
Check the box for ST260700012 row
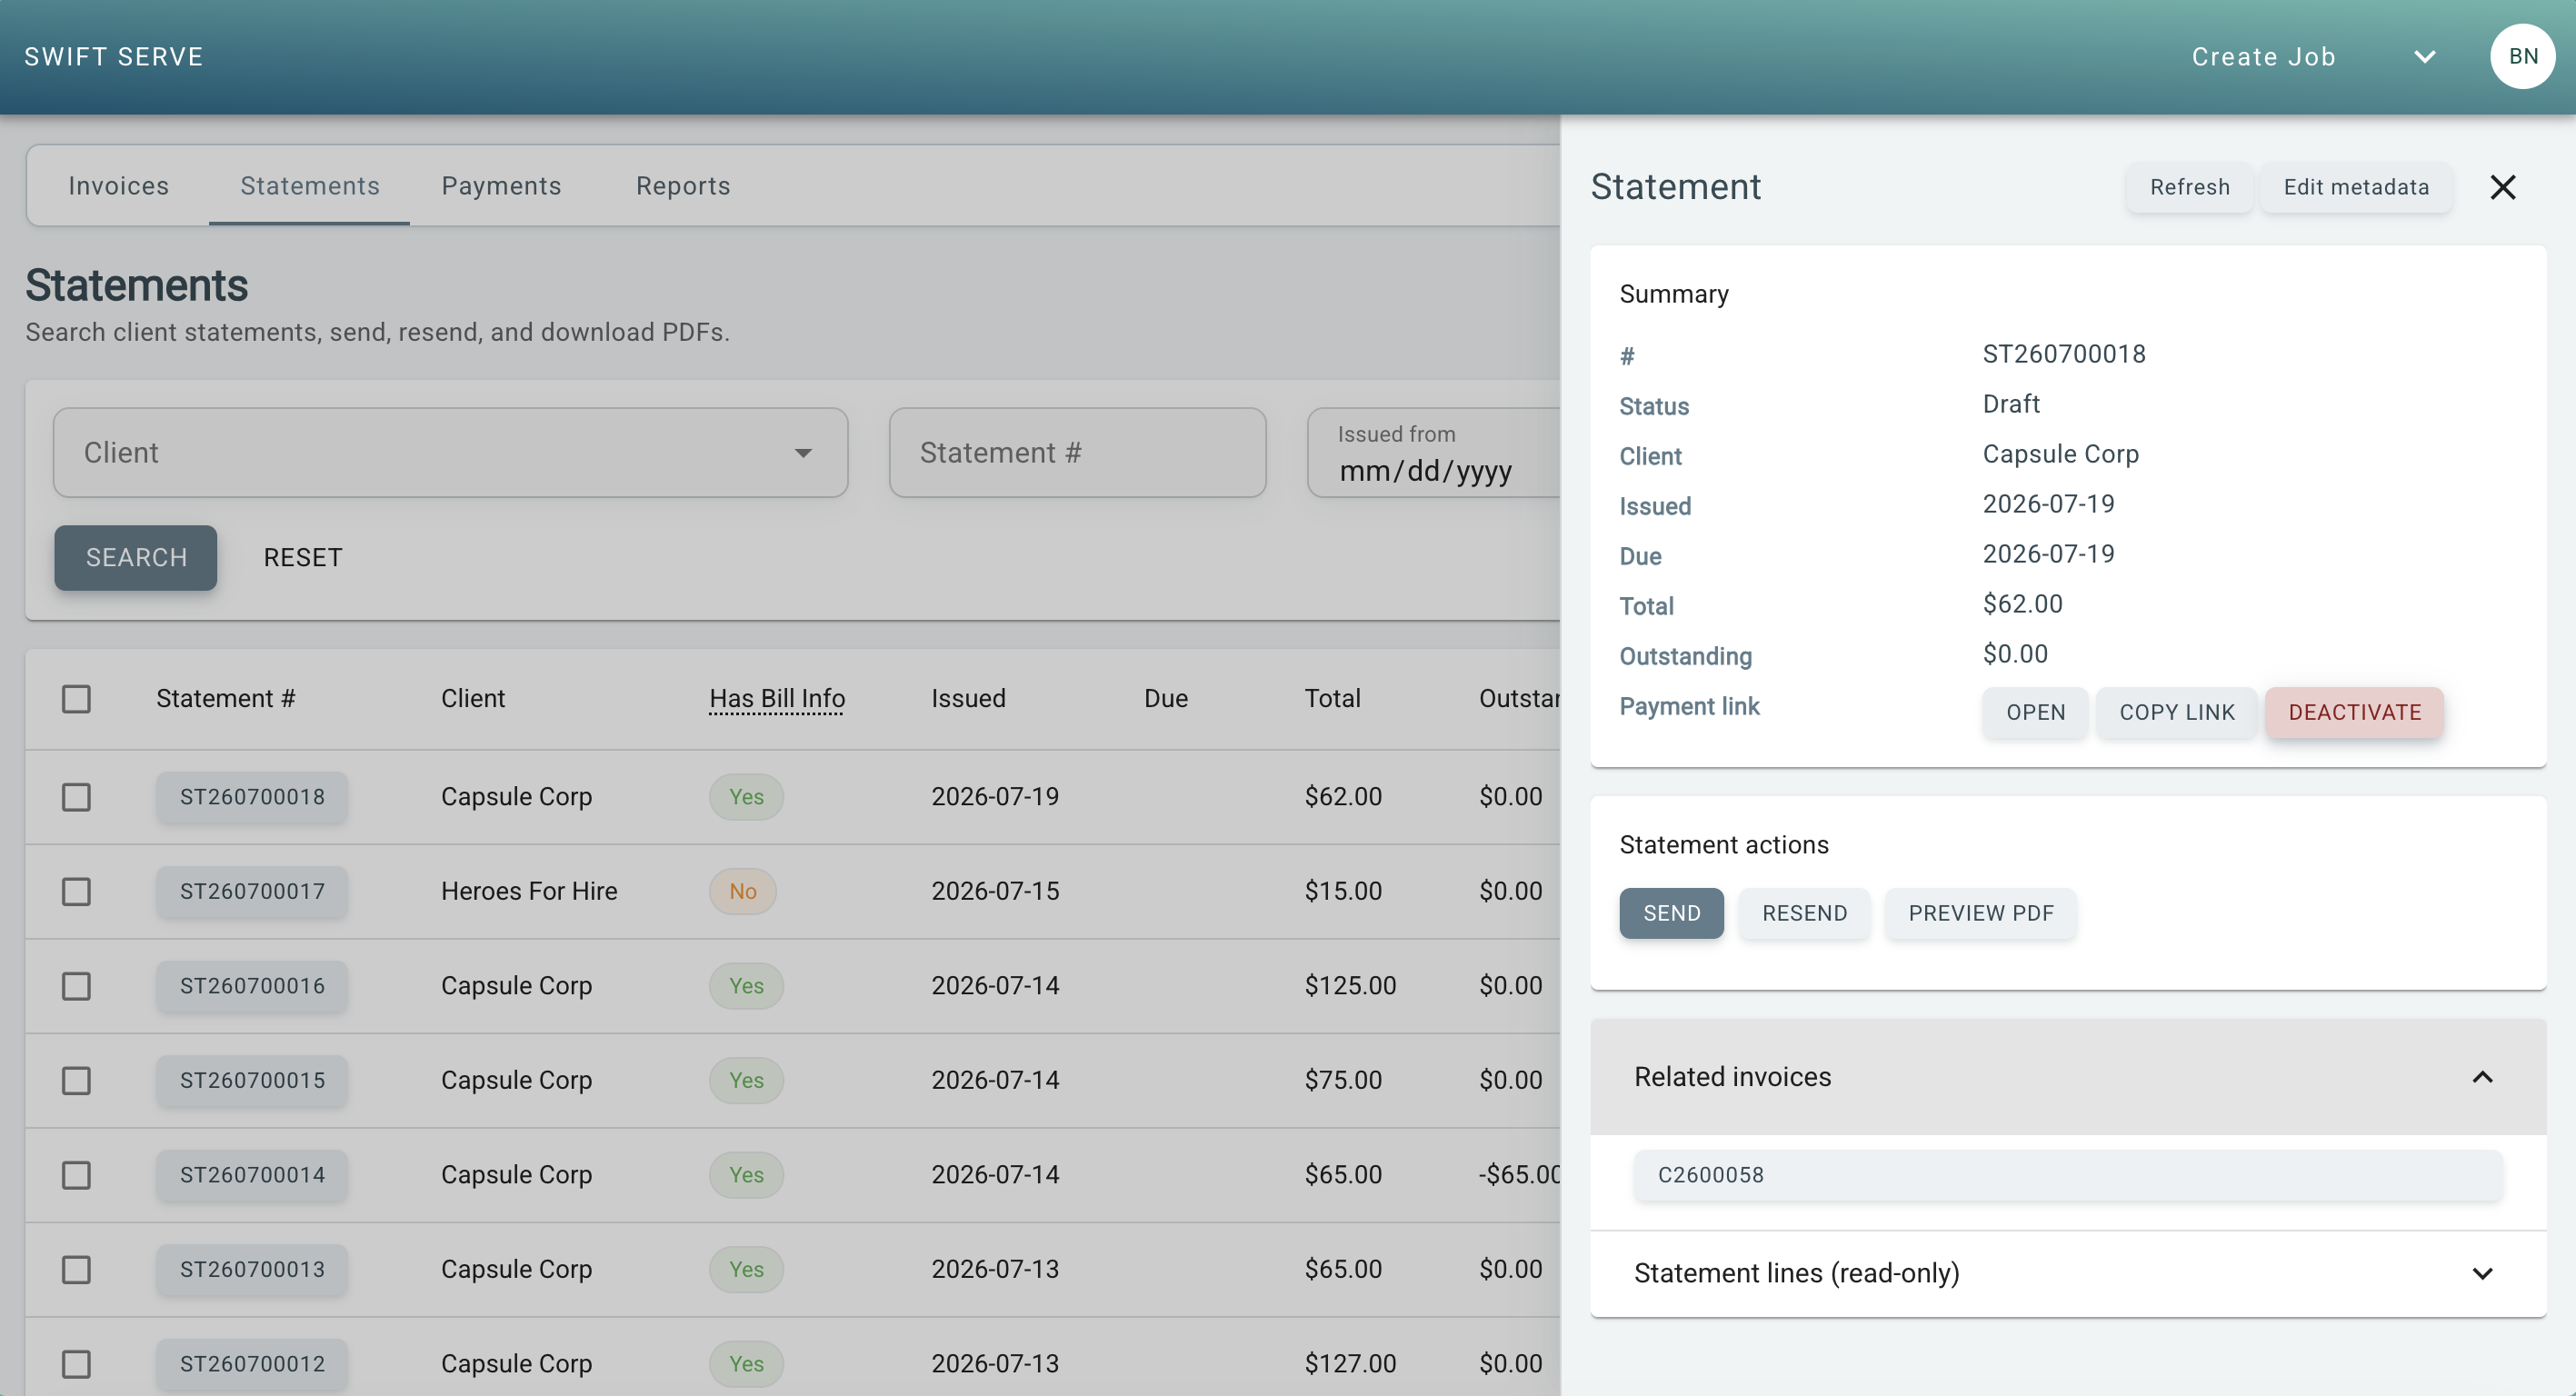point(76,1364)
